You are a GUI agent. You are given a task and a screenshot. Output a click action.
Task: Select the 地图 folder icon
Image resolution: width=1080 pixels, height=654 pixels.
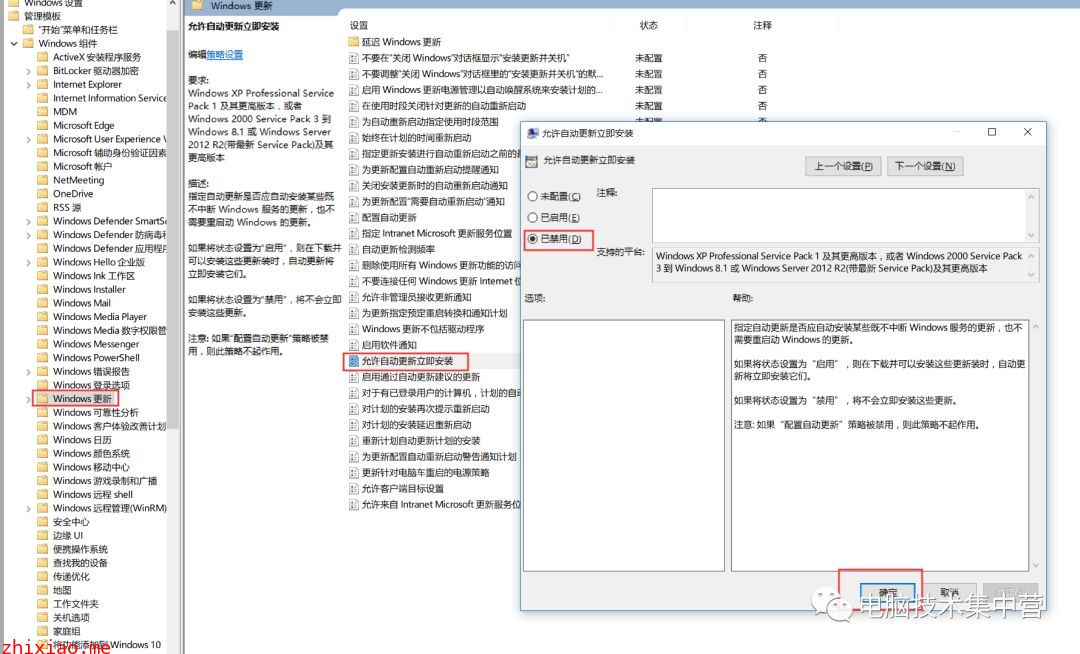click(42, 590)
